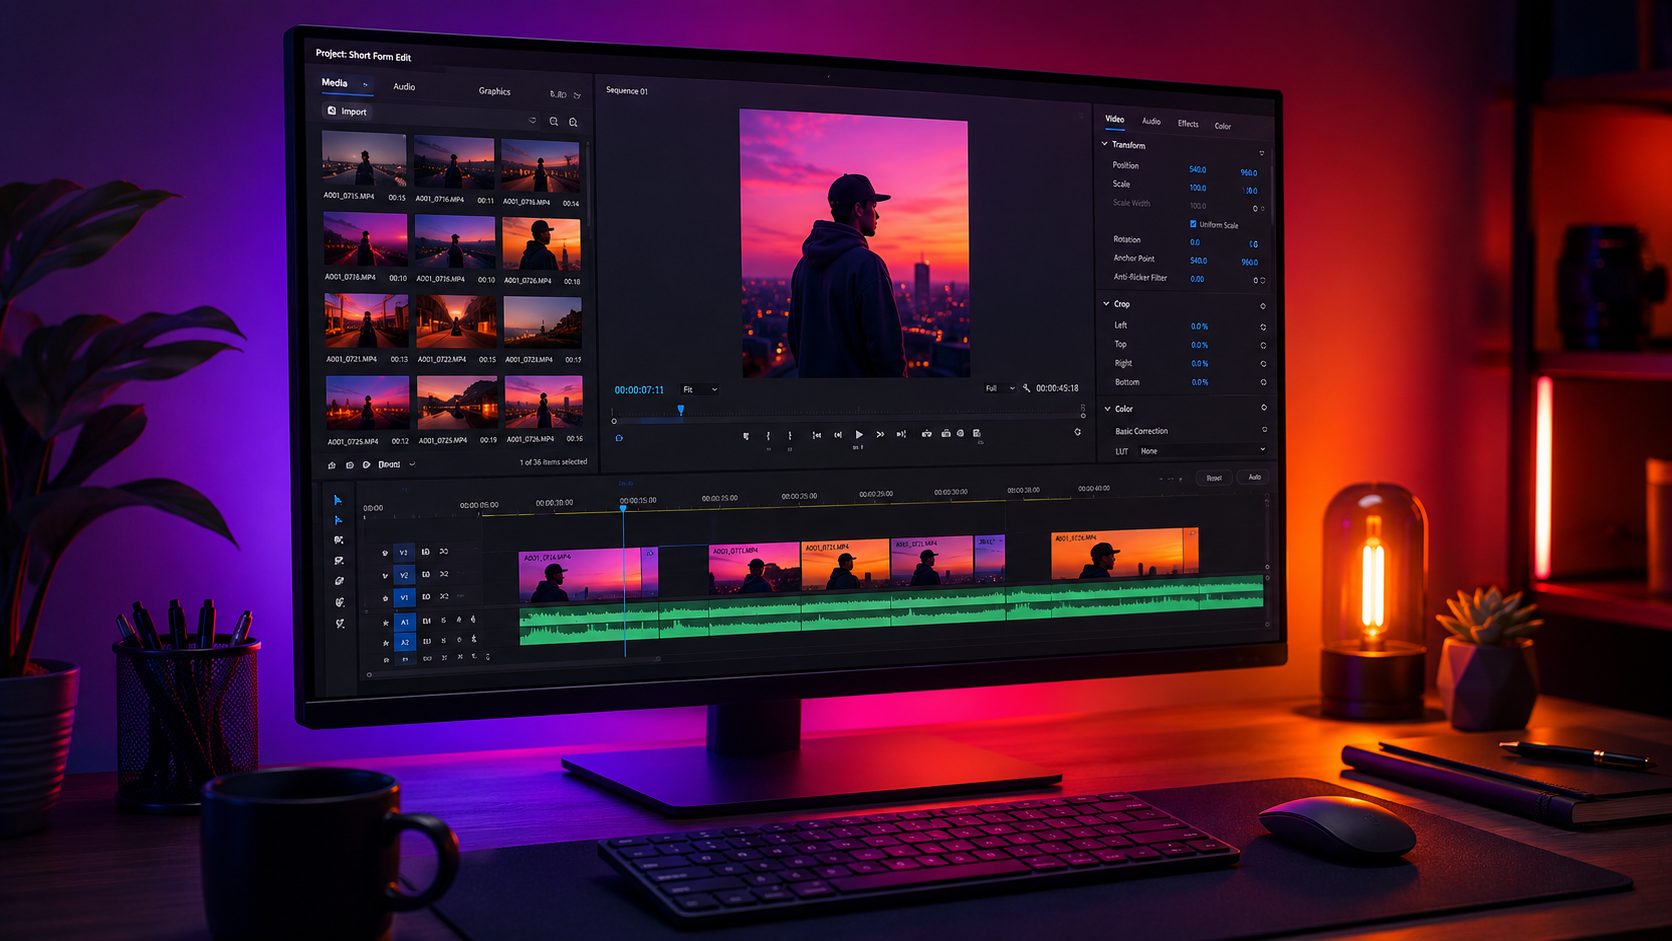Image resolution: width=1672 pixels, height=941 pixels.
Task: Switch to the Graphics tab
Action: pos(494,91)
